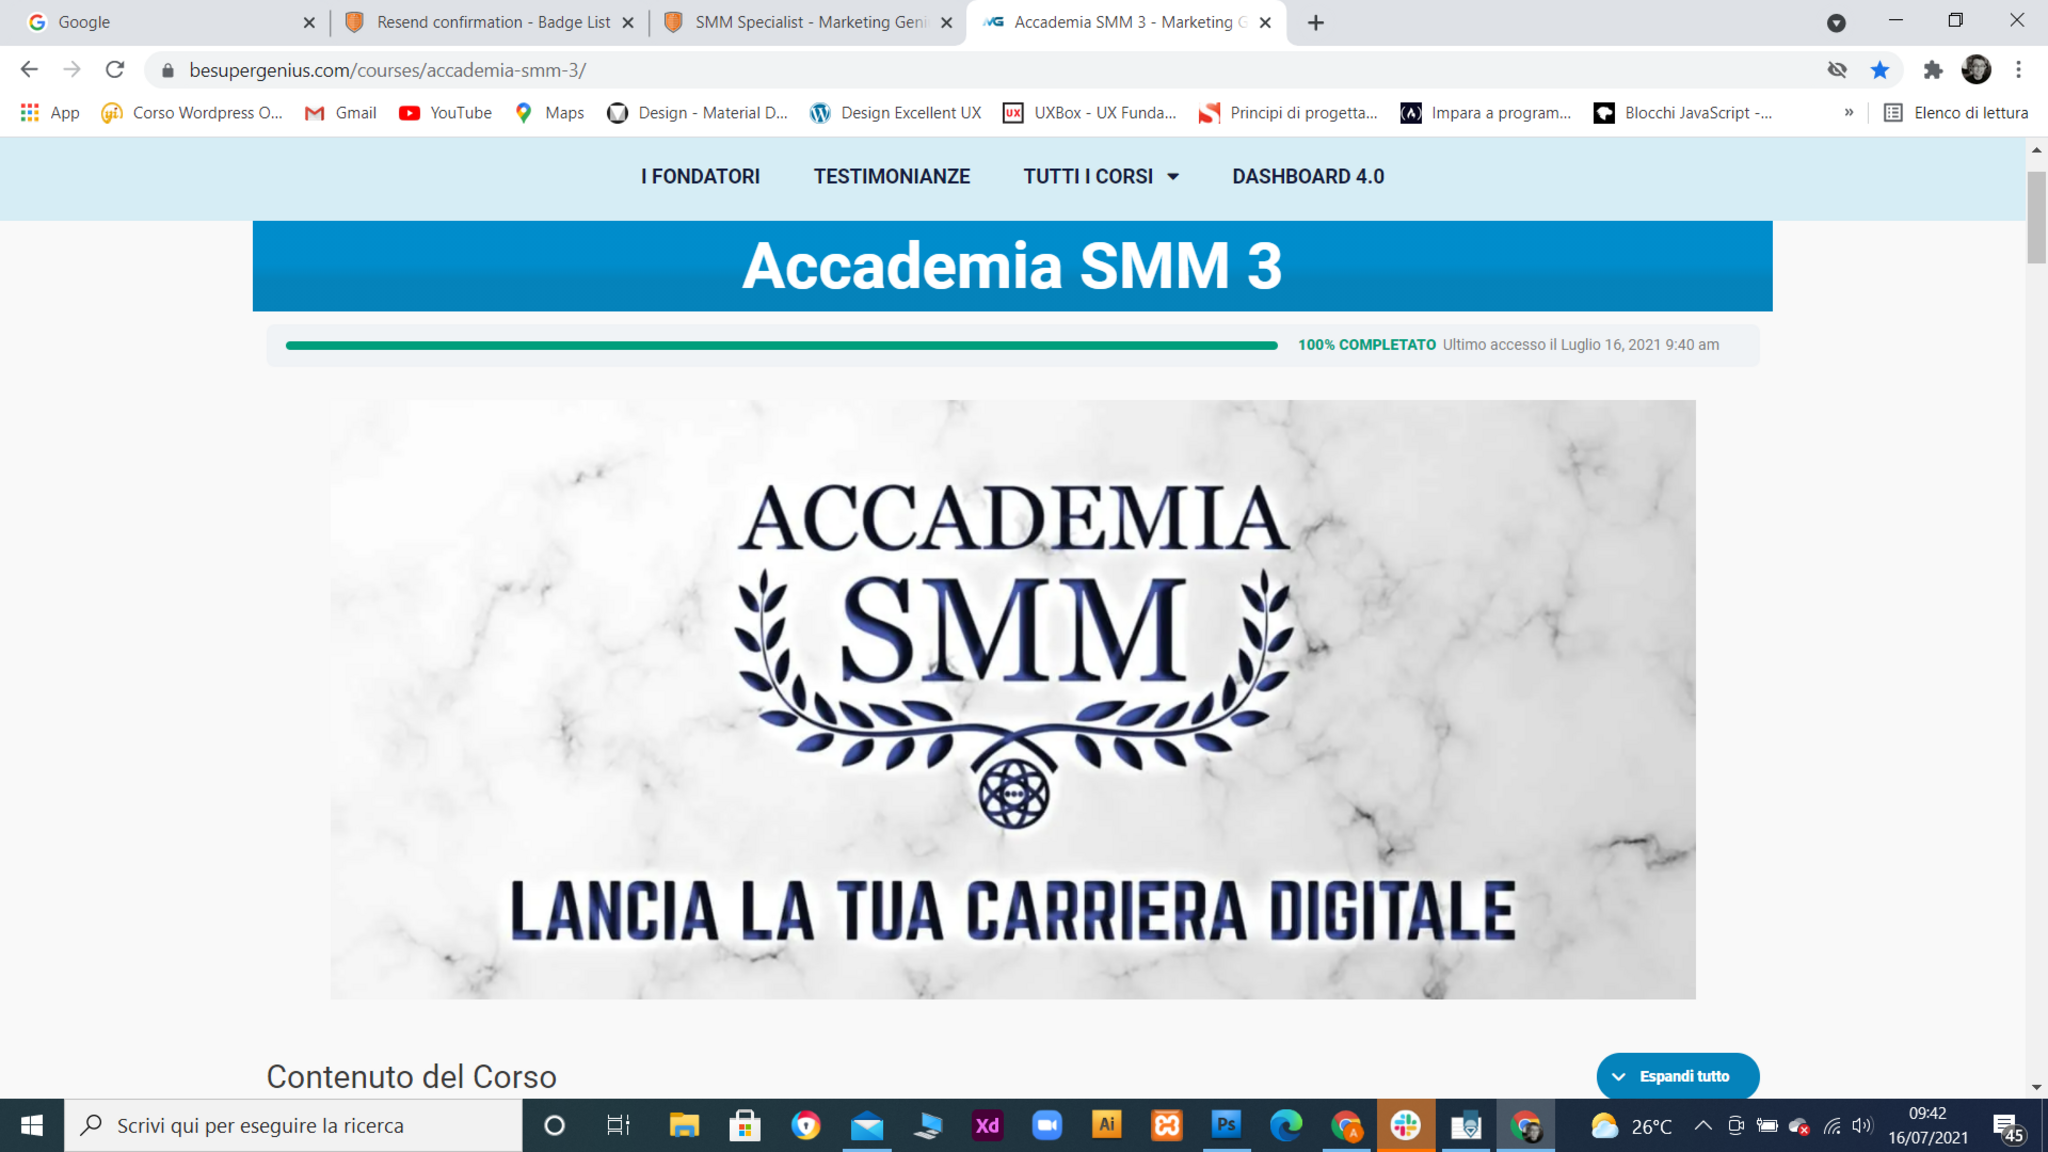Open the I FONDATORI link
Screen dimensions: 2048x1152
tap(700, 177)
